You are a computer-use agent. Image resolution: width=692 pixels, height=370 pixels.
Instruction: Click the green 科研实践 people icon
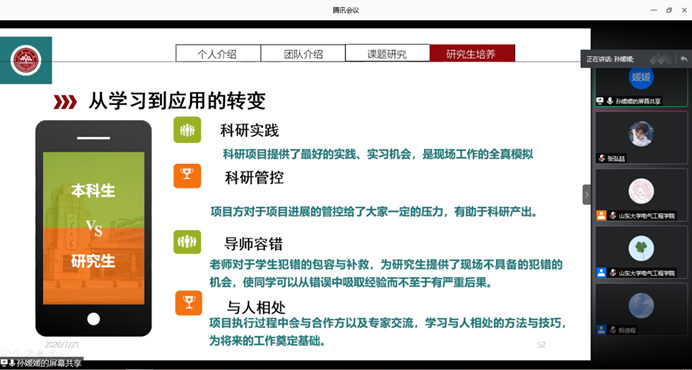pos(187,130)
